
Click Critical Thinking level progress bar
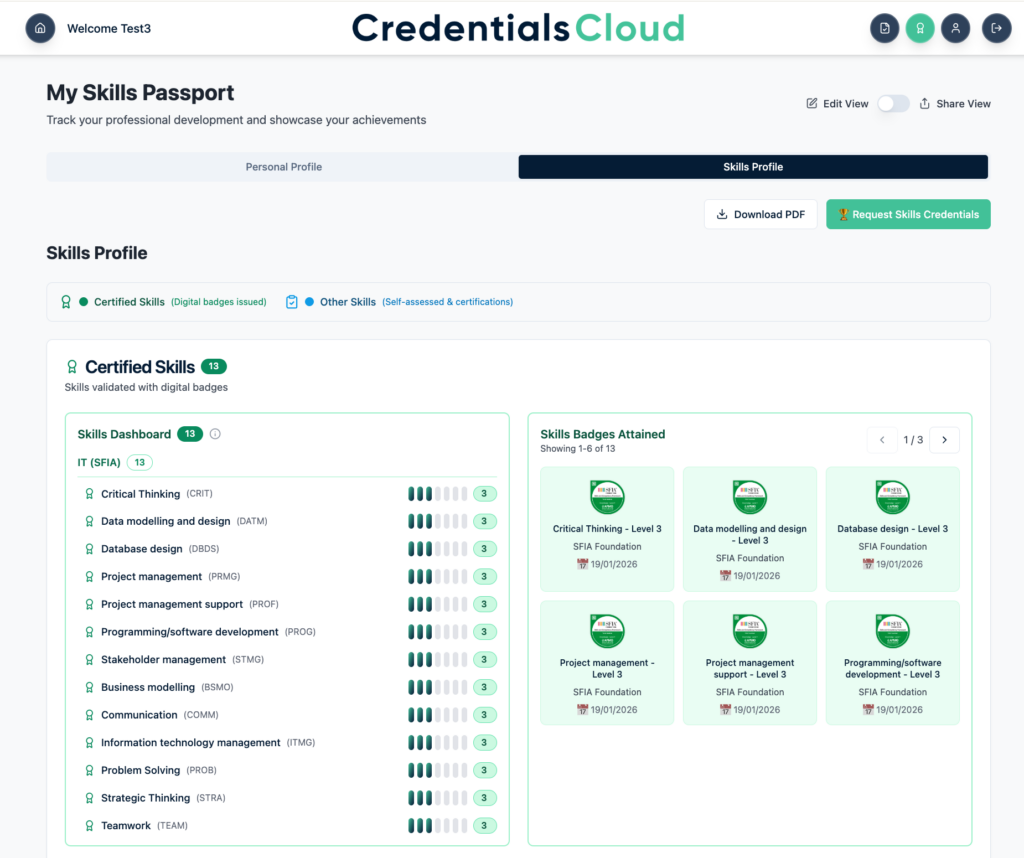(x=438, y=494)
